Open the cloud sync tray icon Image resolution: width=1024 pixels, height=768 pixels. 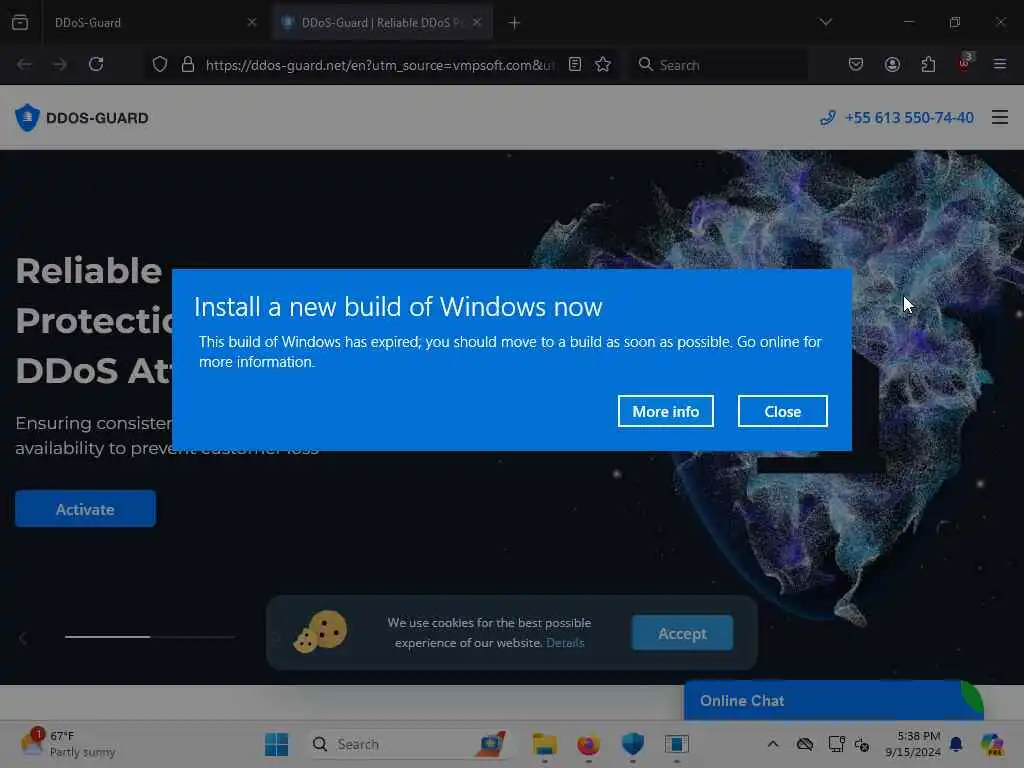(x=805, y=744)
